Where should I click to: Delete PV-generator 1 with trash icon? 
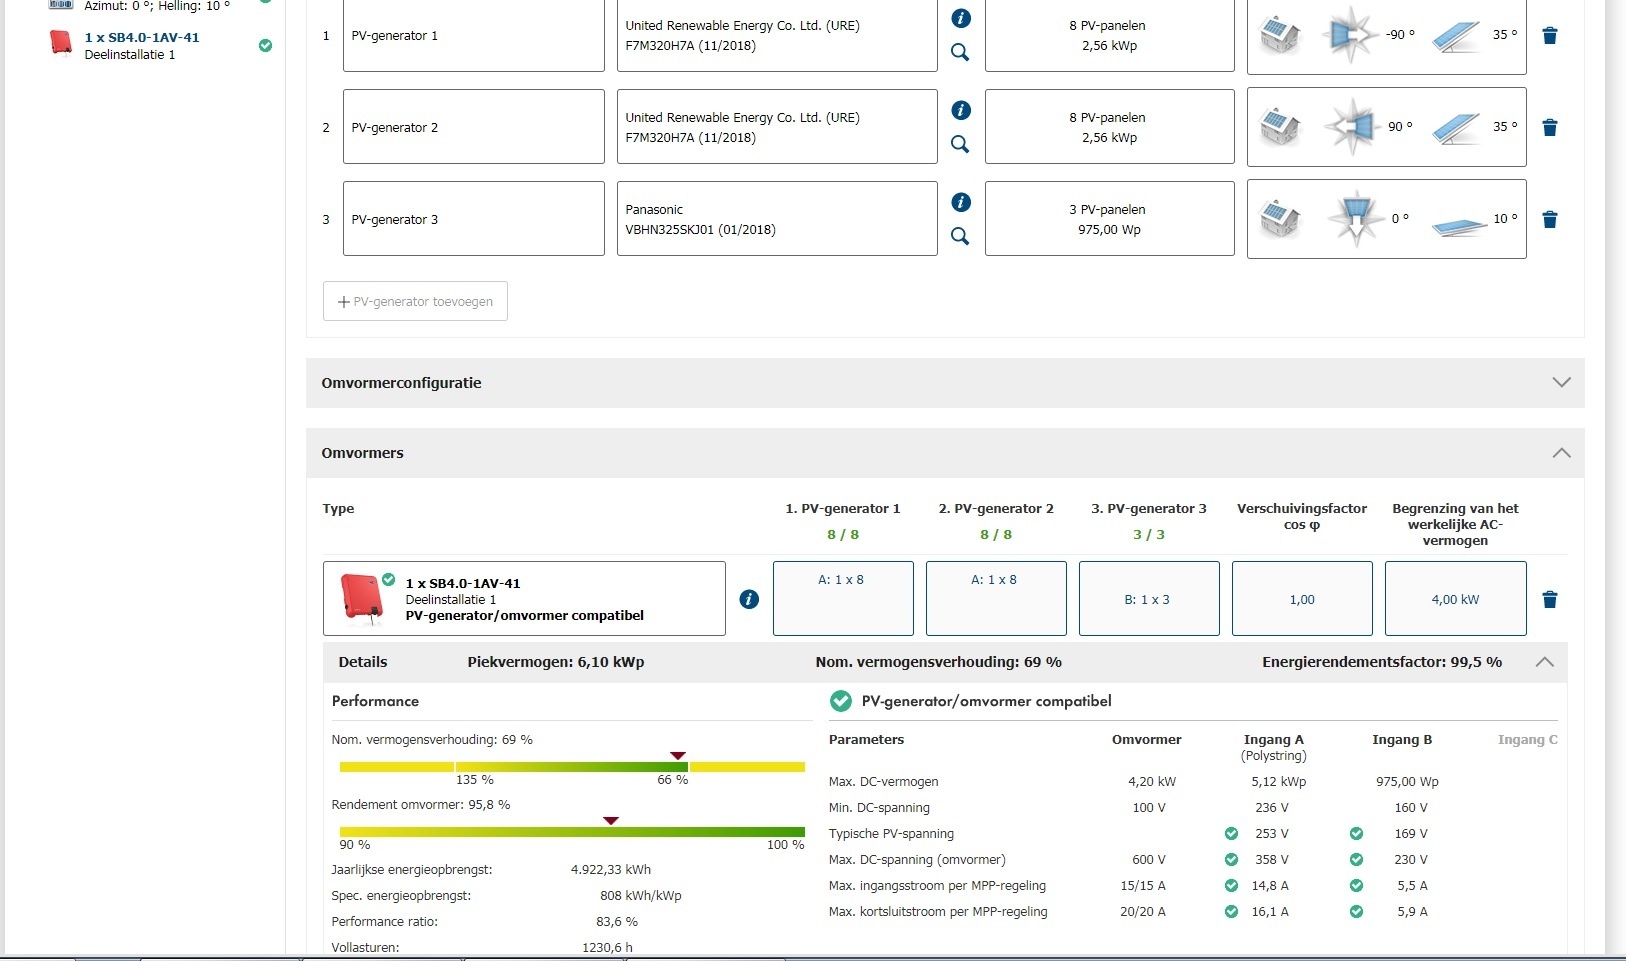coord(1550,36)
